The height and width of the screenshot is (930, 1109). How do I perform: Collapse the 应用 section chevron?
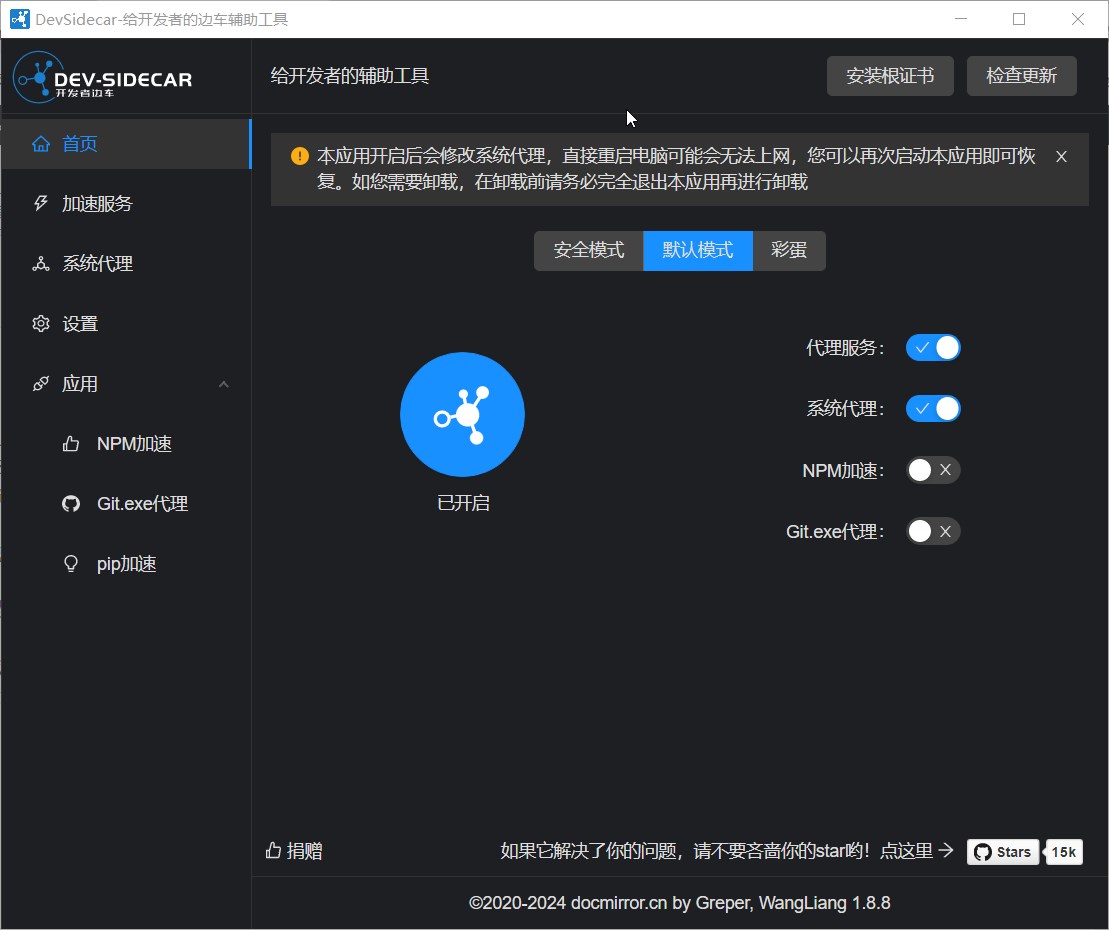224,383
